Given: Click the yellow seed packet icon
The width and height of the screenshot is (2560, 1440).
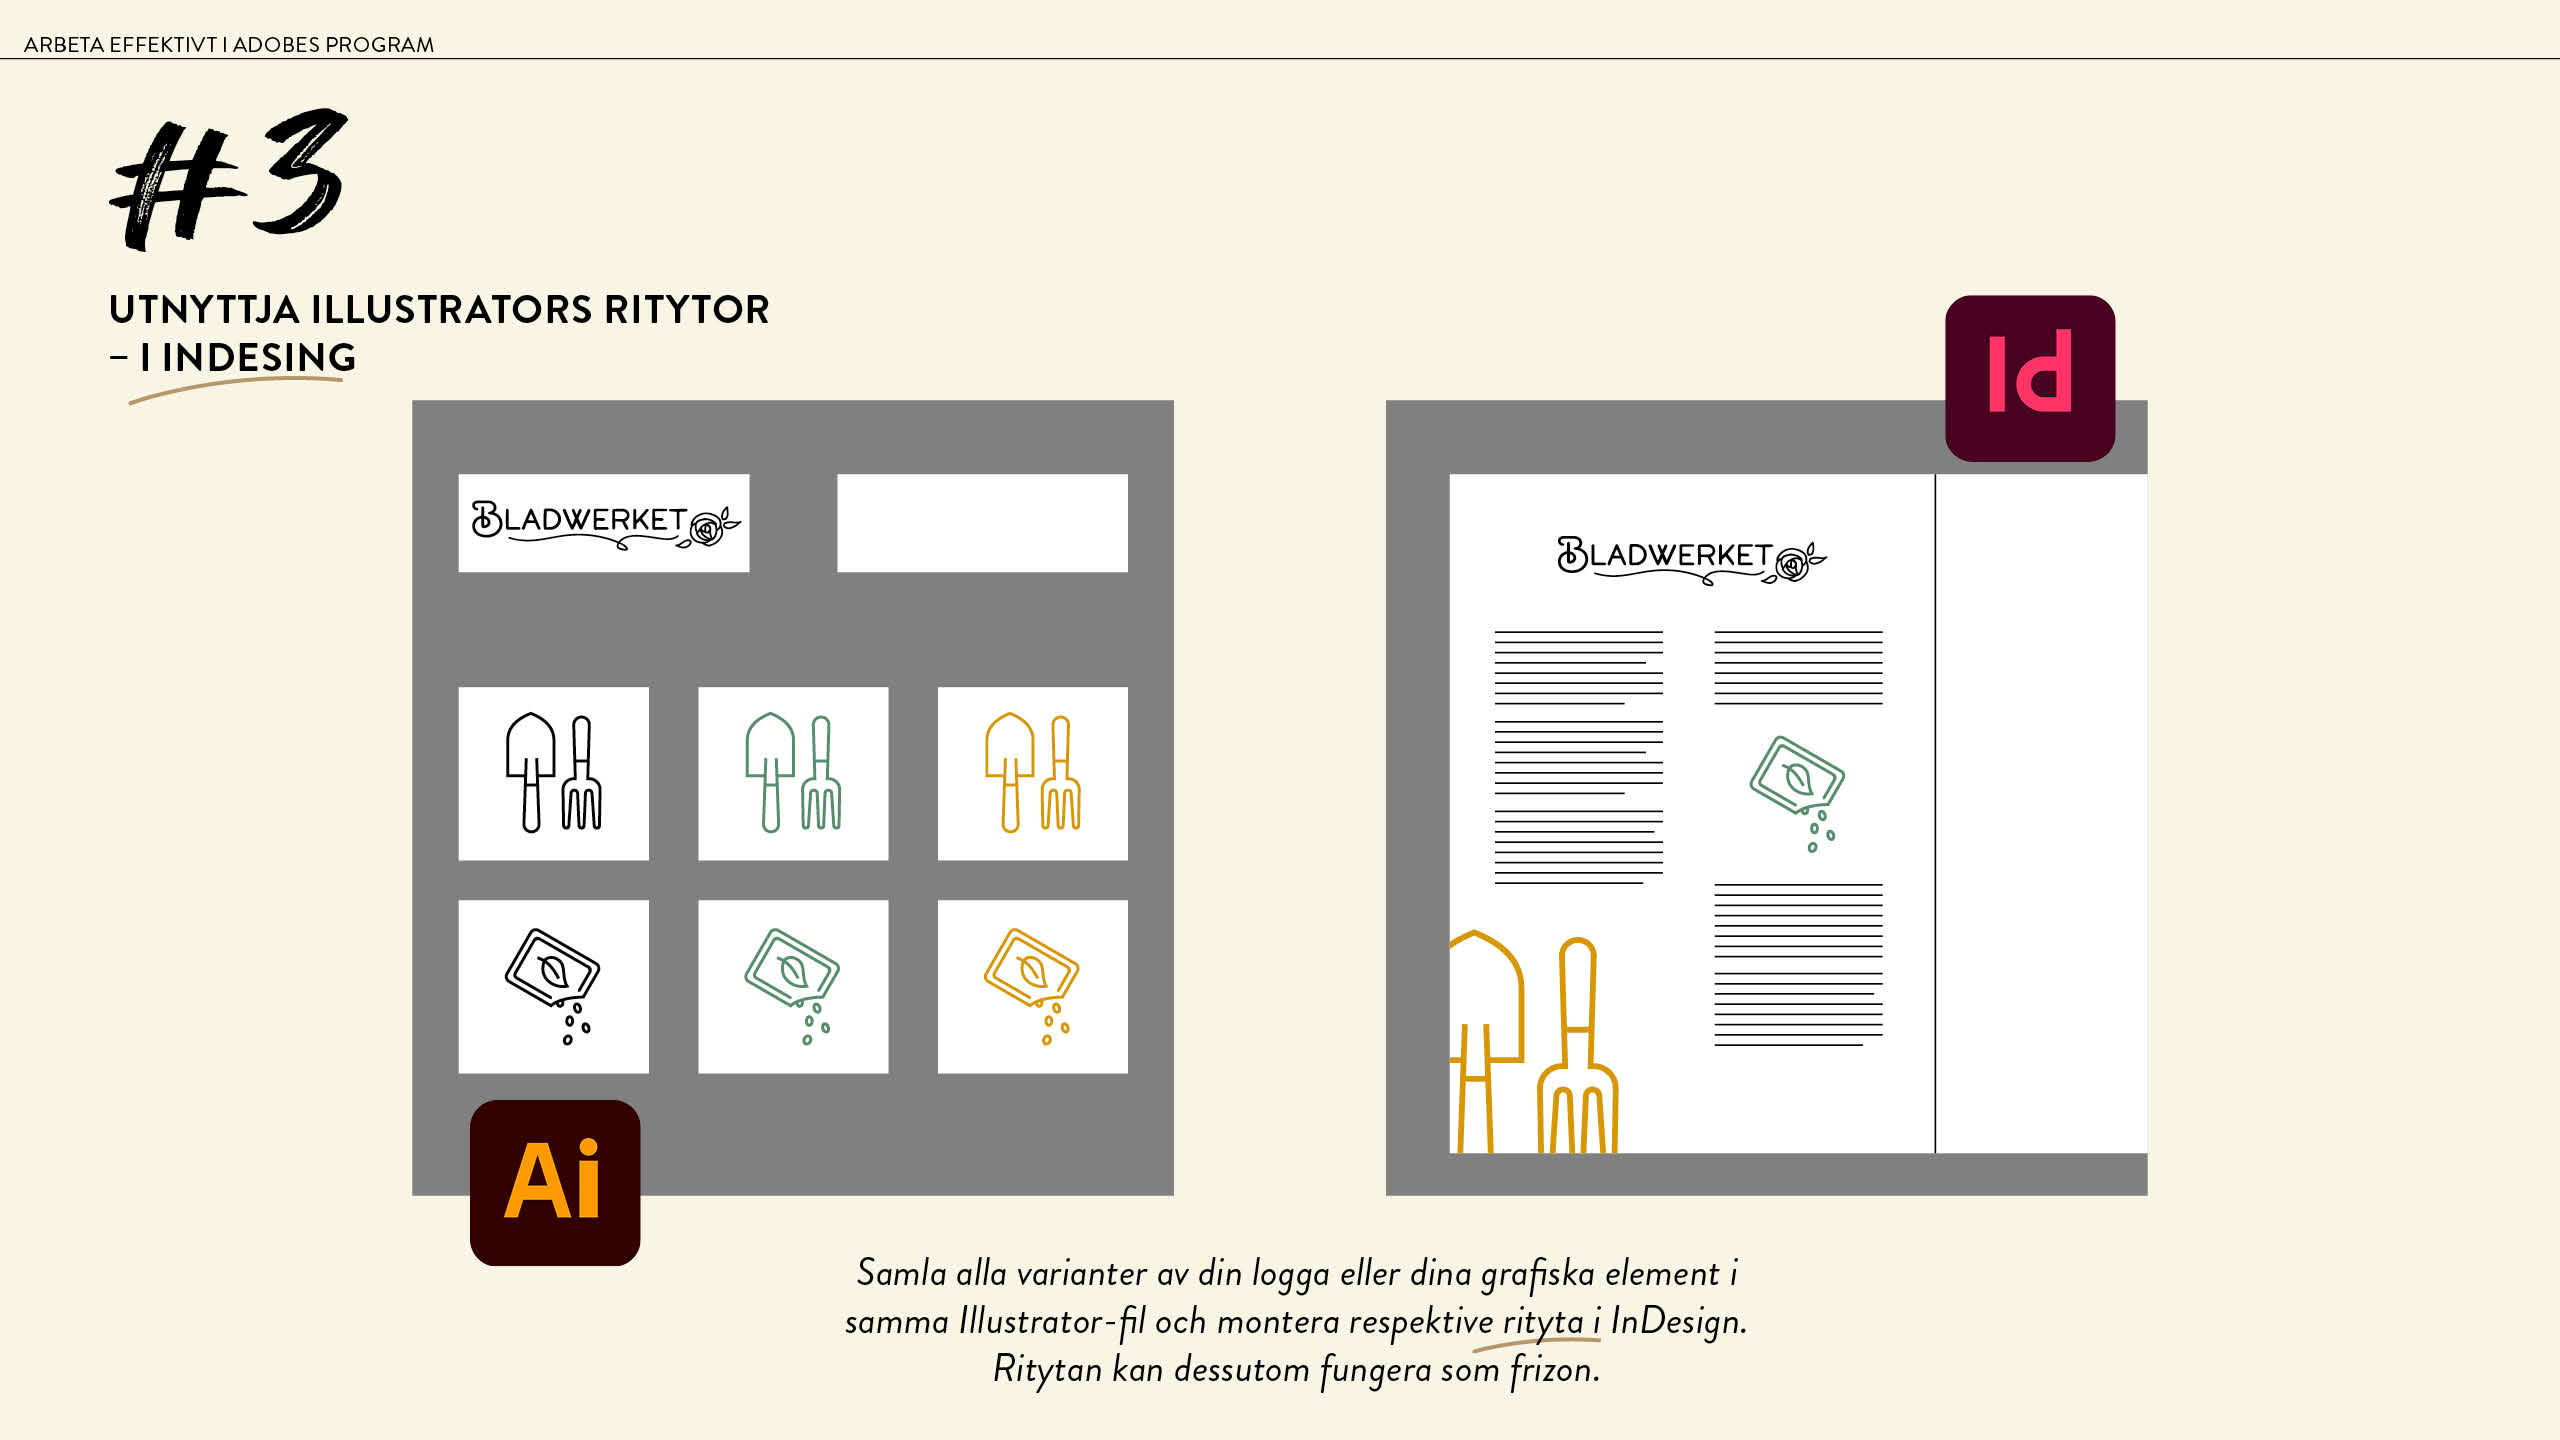Looking at the screenshot, I should click(x=1029, y=981).
